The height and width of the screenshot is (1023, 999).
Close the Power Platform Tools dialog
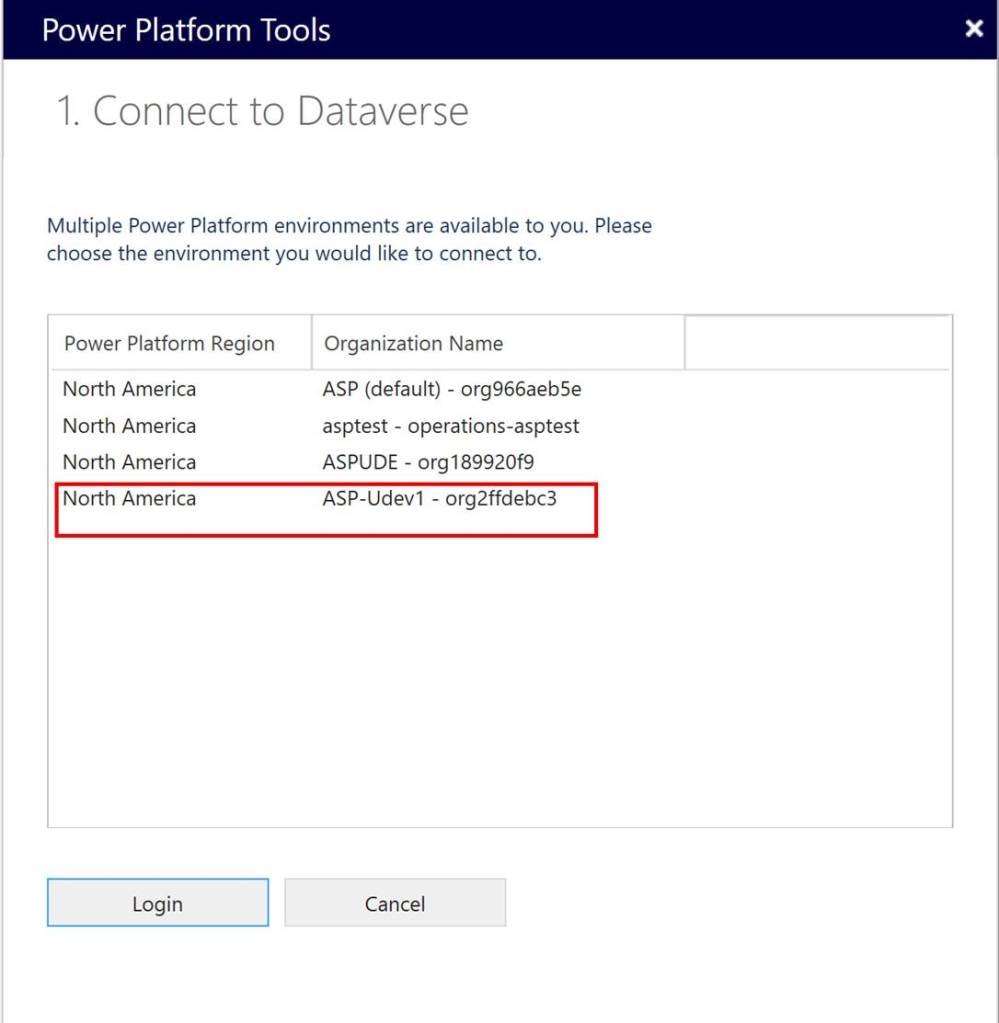coord(974,29)
